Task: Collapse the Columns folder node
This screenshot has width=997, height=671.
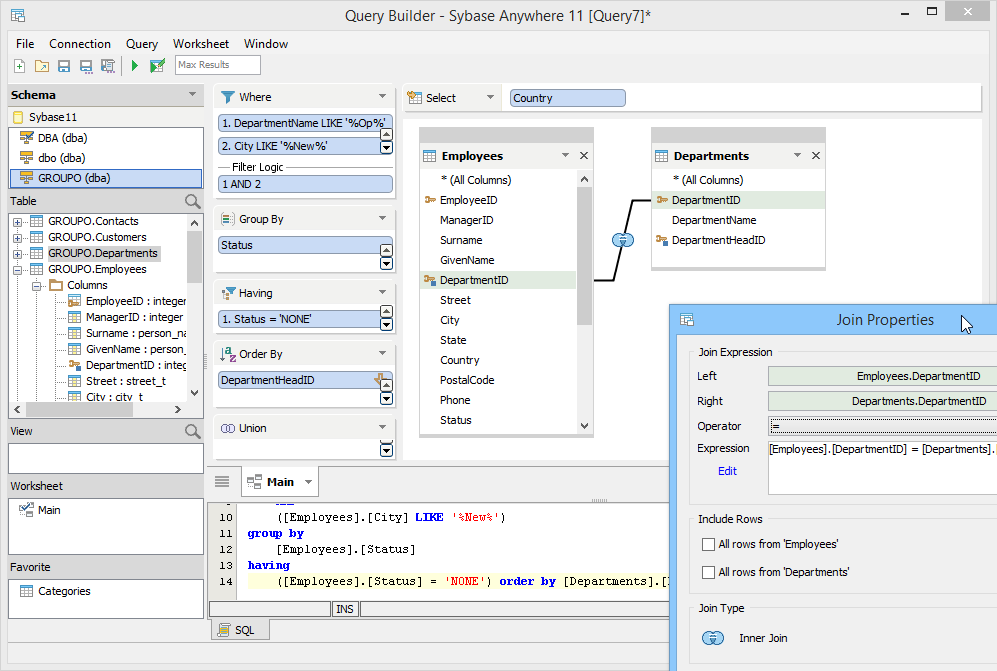Action: pyautogui.click(x=37, y=286)
